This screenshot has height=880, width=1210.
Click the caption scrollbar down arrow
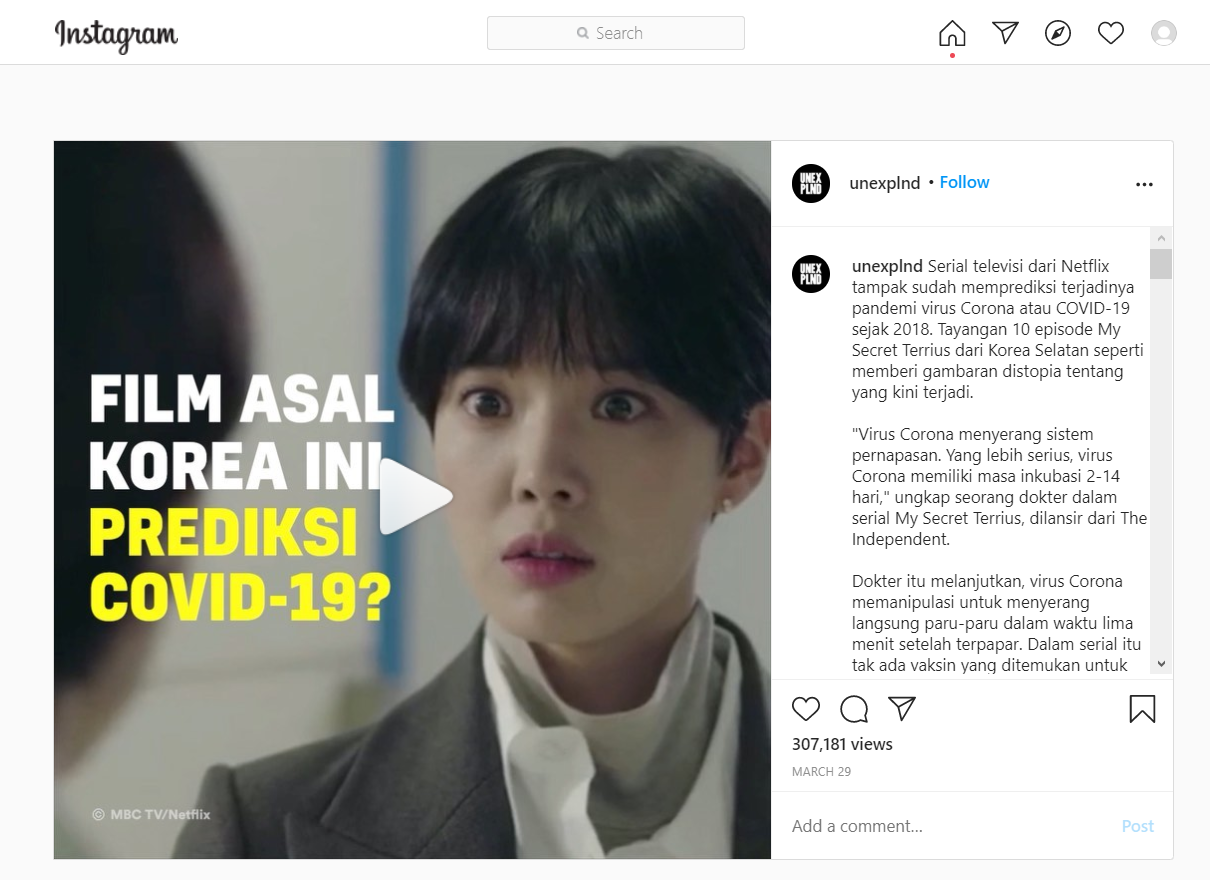(1161, 663)
